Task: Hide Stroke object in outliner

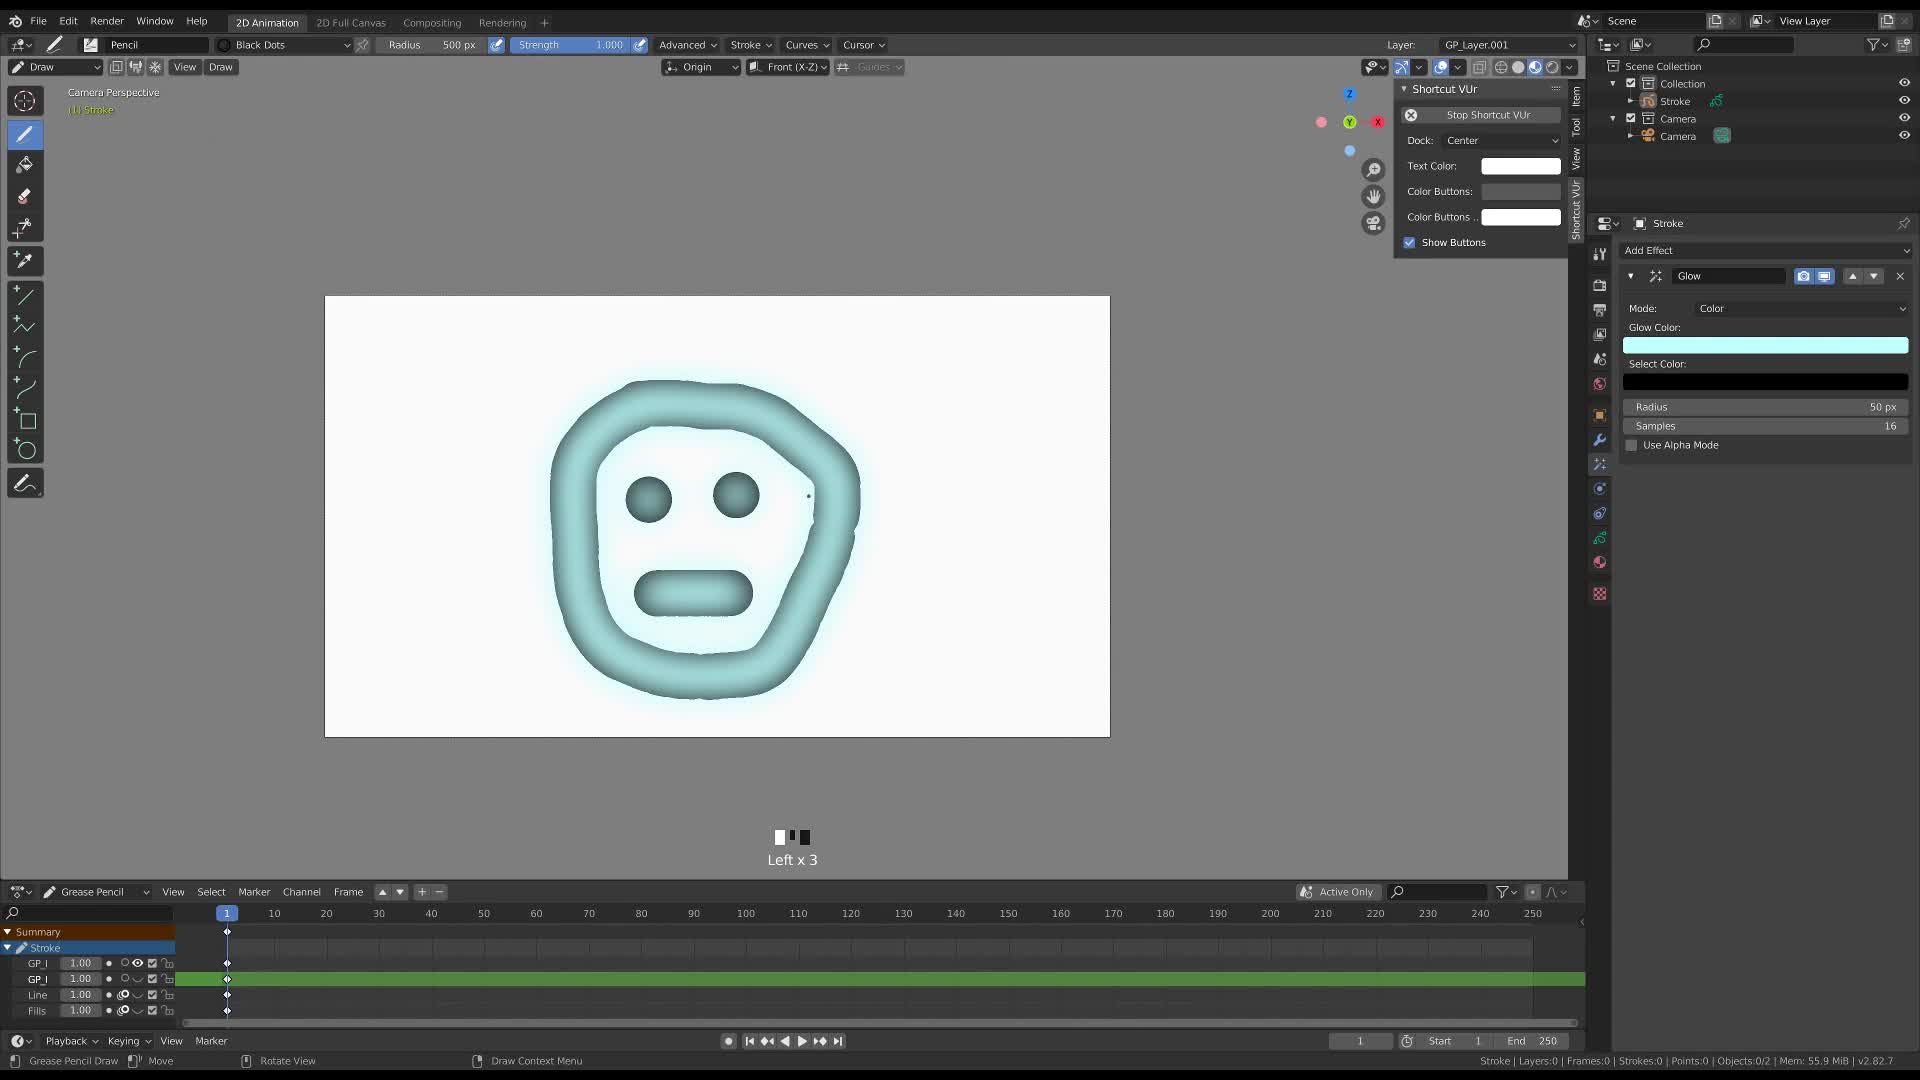Action: click(x=1904, y=101)
